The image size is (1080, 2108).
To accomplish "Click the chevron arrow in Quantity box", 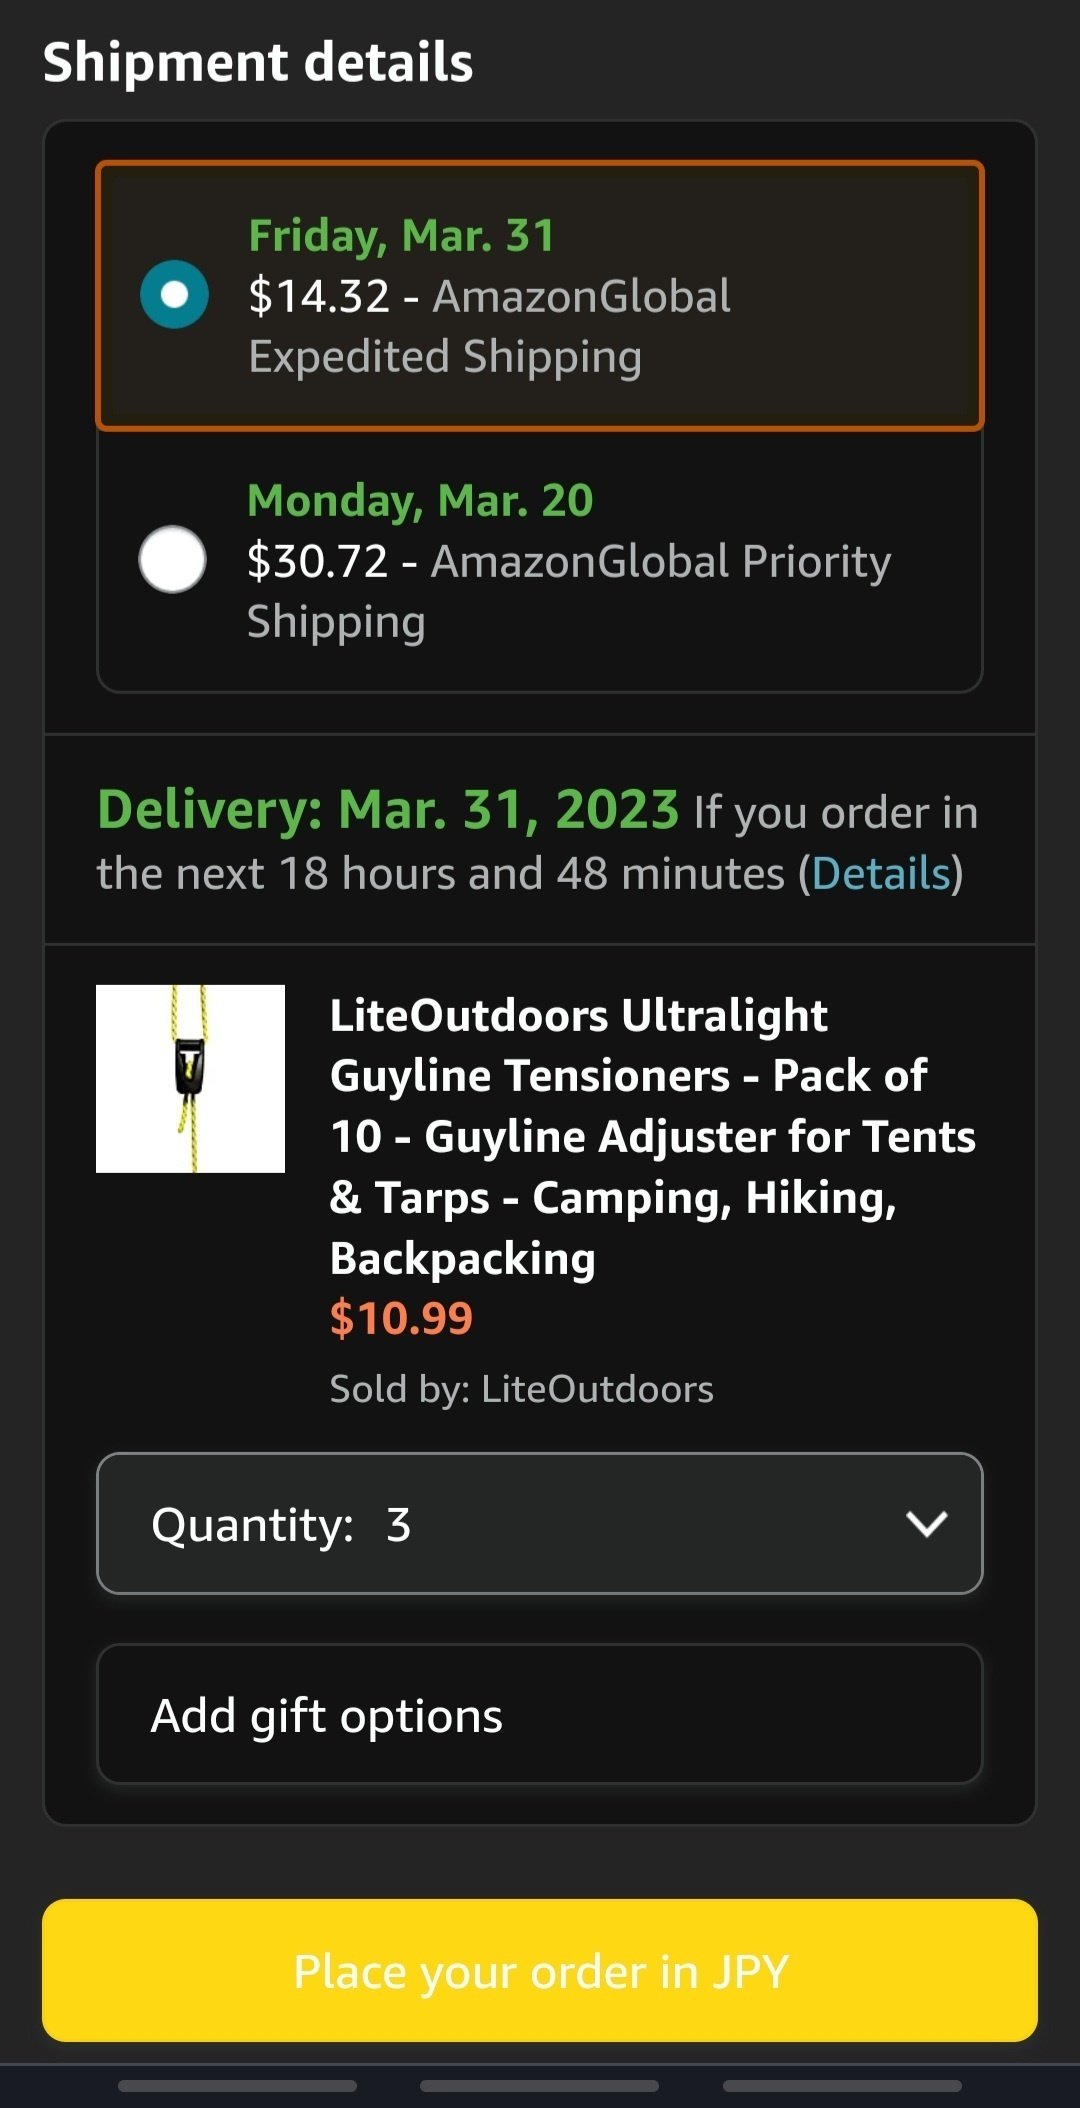I will [926, 1523].
